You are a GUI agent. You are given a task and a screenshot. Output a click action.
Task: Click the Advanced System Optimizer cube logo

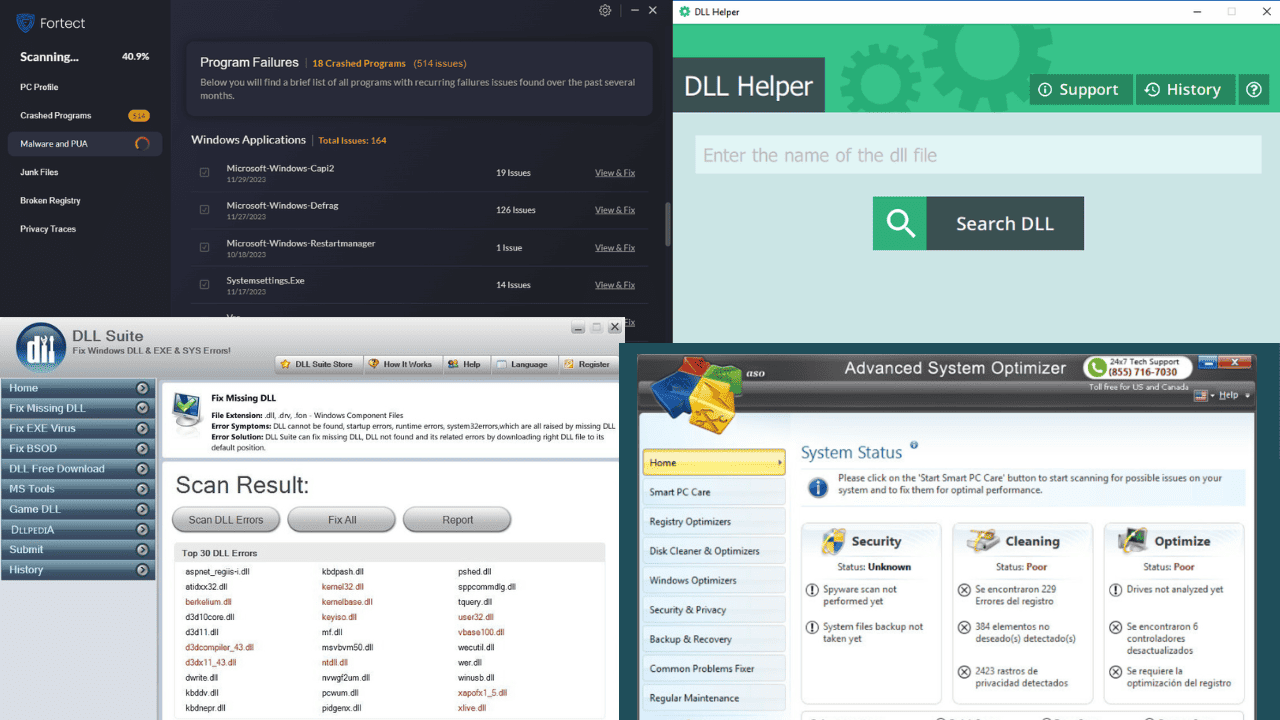pos(695,394)
